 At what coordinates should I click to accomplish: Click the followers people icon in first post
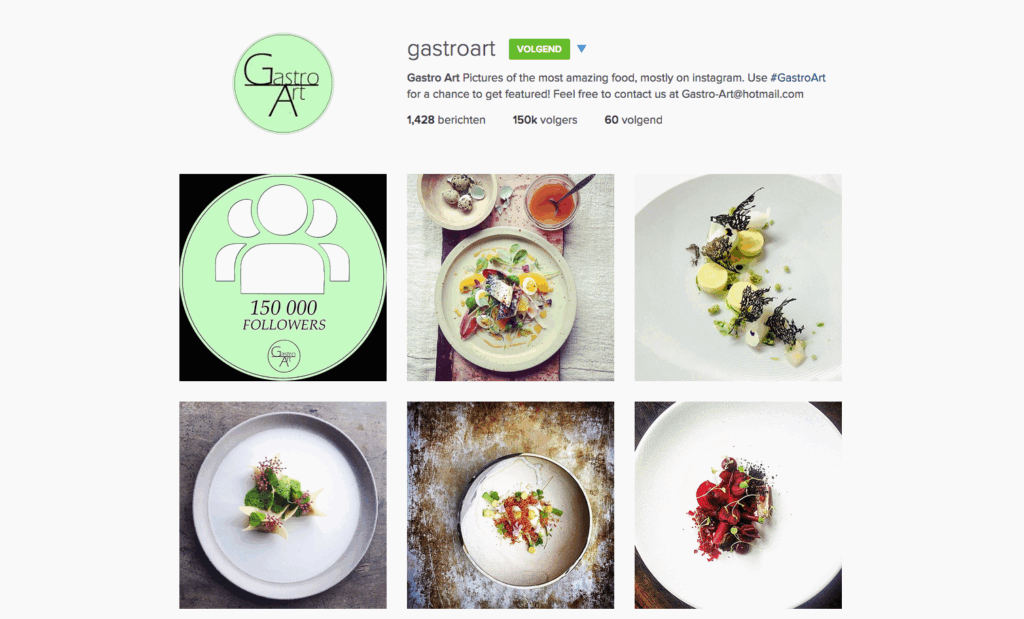point(282,240)
